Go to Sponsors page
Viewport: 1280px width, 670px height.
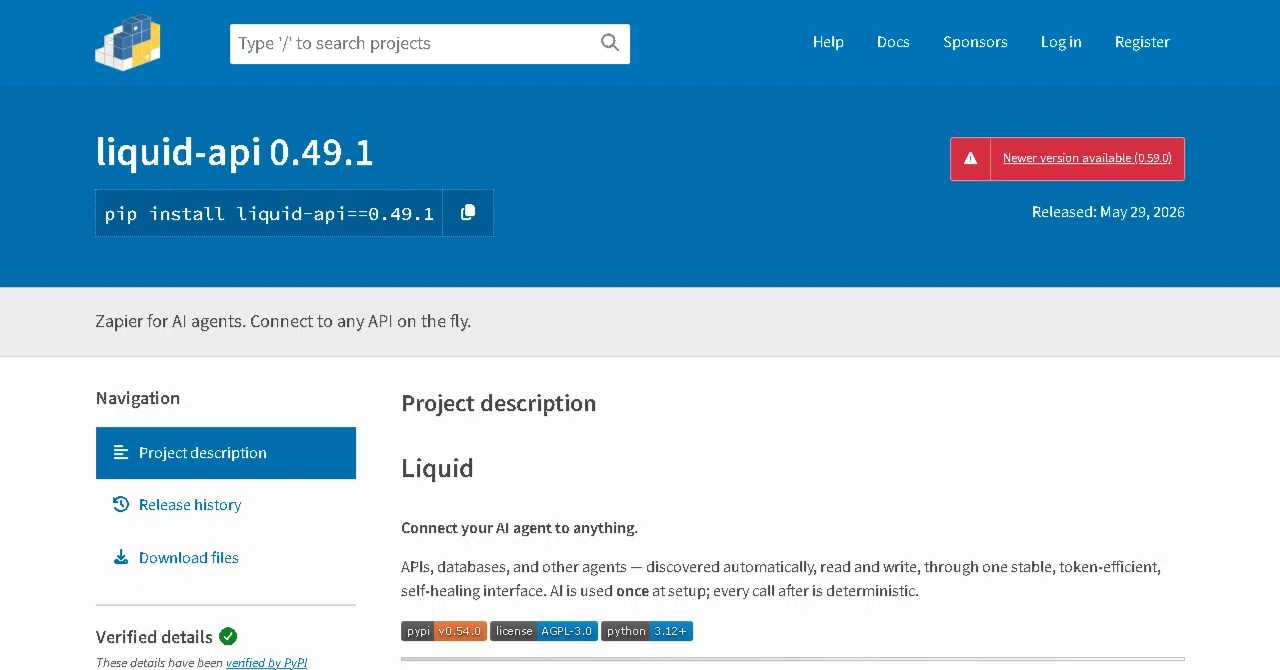(975, 42)
